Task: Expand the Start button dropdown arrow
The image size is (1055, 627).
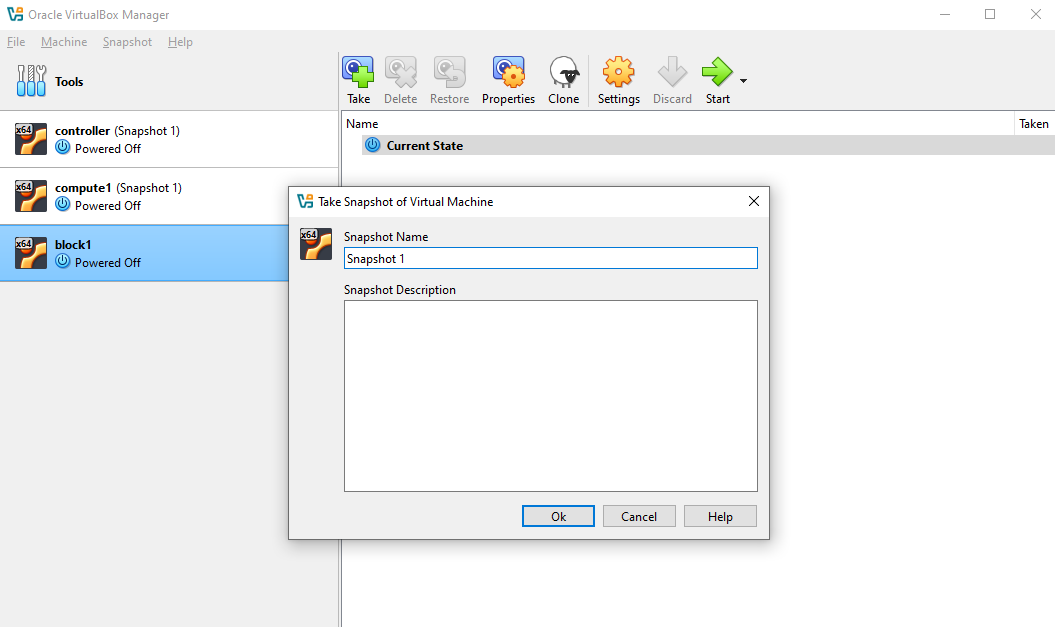Action: point(743,80)
